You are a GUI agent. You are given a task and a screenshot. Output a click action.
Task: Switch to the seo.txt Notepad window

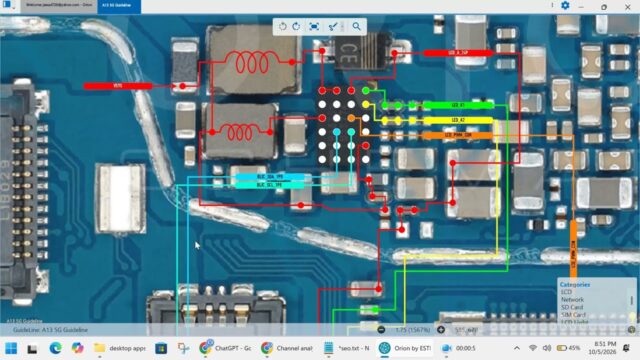click(x=347, y=348)
